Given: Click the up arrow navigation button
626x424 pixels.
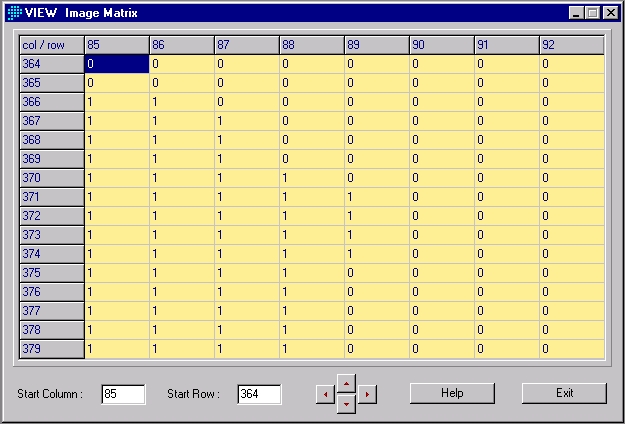Looking at the screenshot, I should (346, 383).
